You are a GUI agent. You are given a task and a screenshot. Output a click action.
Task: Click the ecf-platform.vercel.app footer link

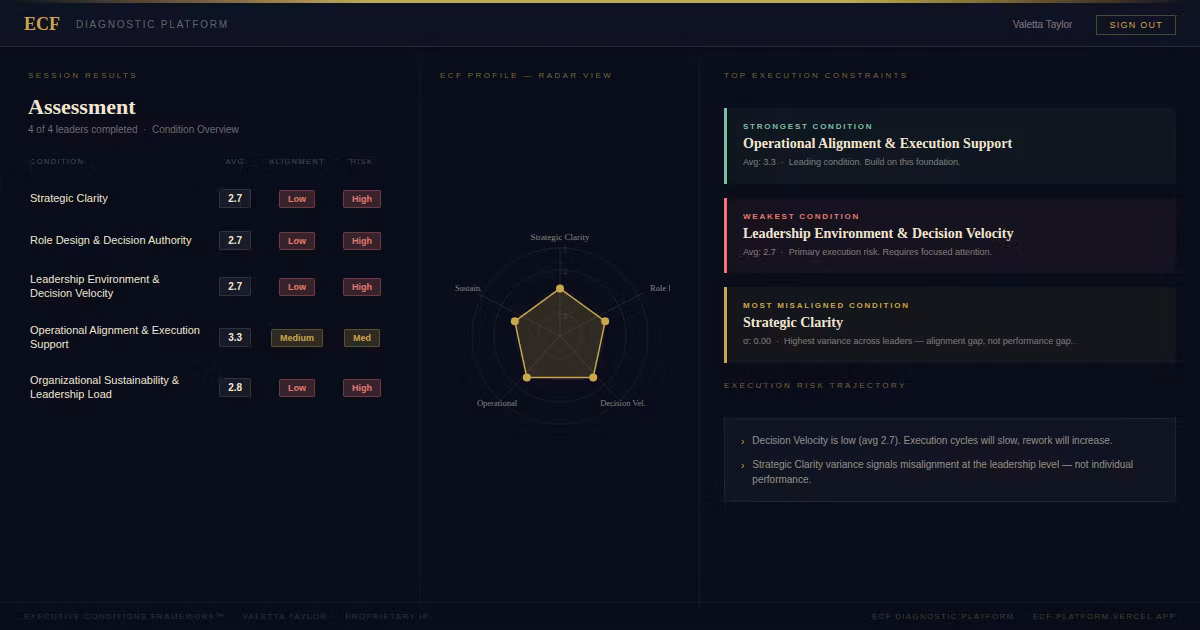click(1104, 616)
